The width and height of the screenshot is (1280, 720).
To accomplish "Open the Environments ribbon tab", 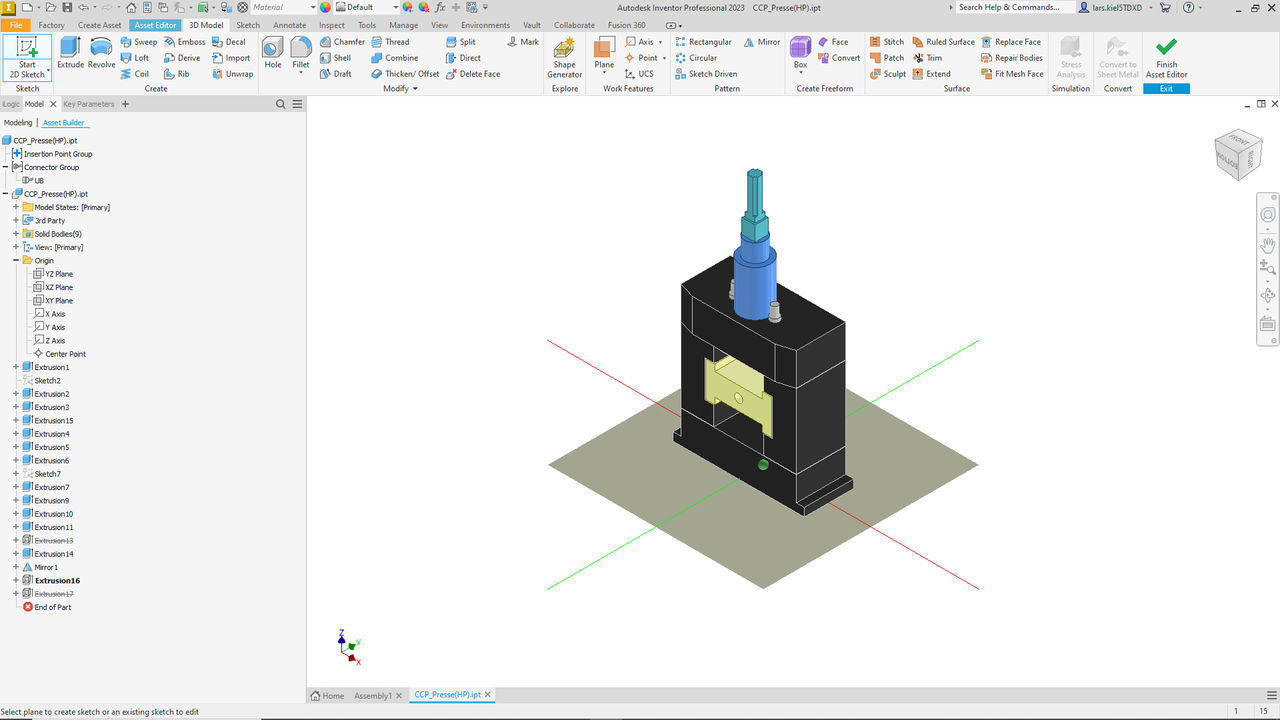I will tap(485, 25).
